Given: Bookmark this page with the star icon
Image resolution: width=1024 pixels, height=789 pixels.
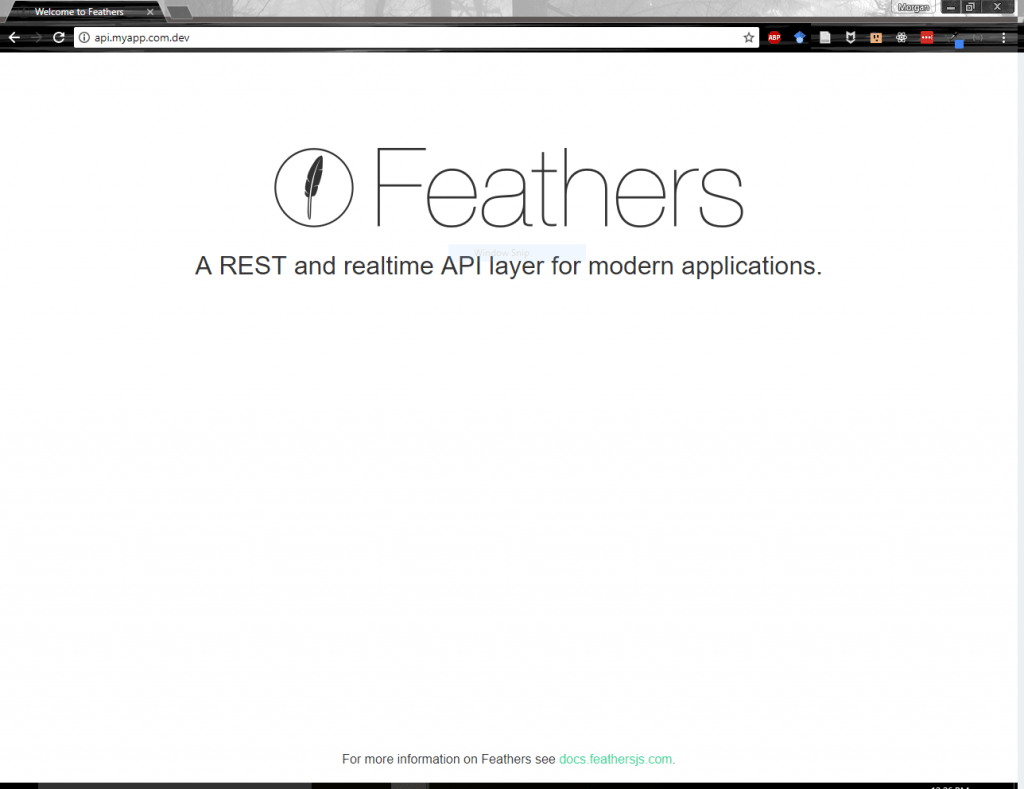Looking at the screenshot, I should tap(748, 38).
